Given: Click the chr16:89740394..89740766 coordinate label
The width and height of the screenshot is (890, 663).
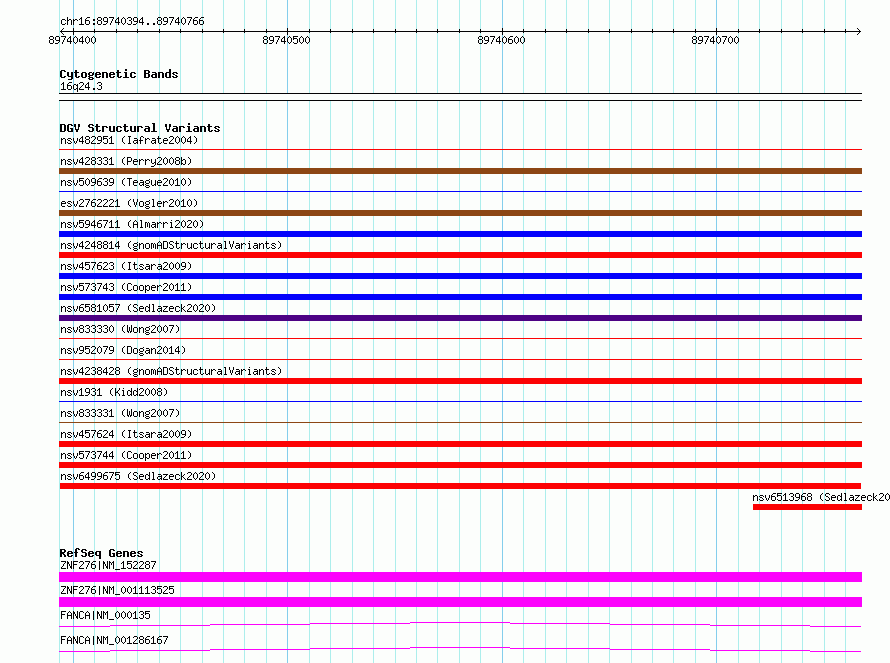Looking at the screenshot, I should (x=132, y=21).
